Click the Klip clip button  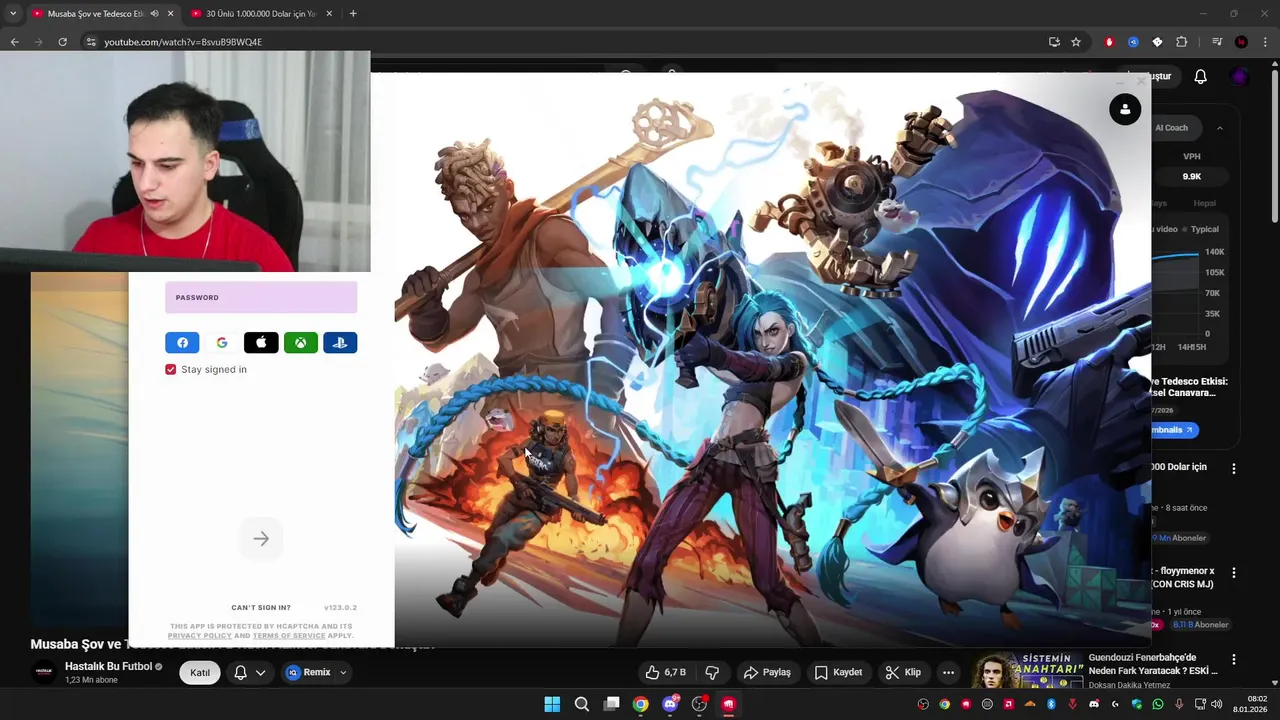pyautogui.click(x=903, y=672)
